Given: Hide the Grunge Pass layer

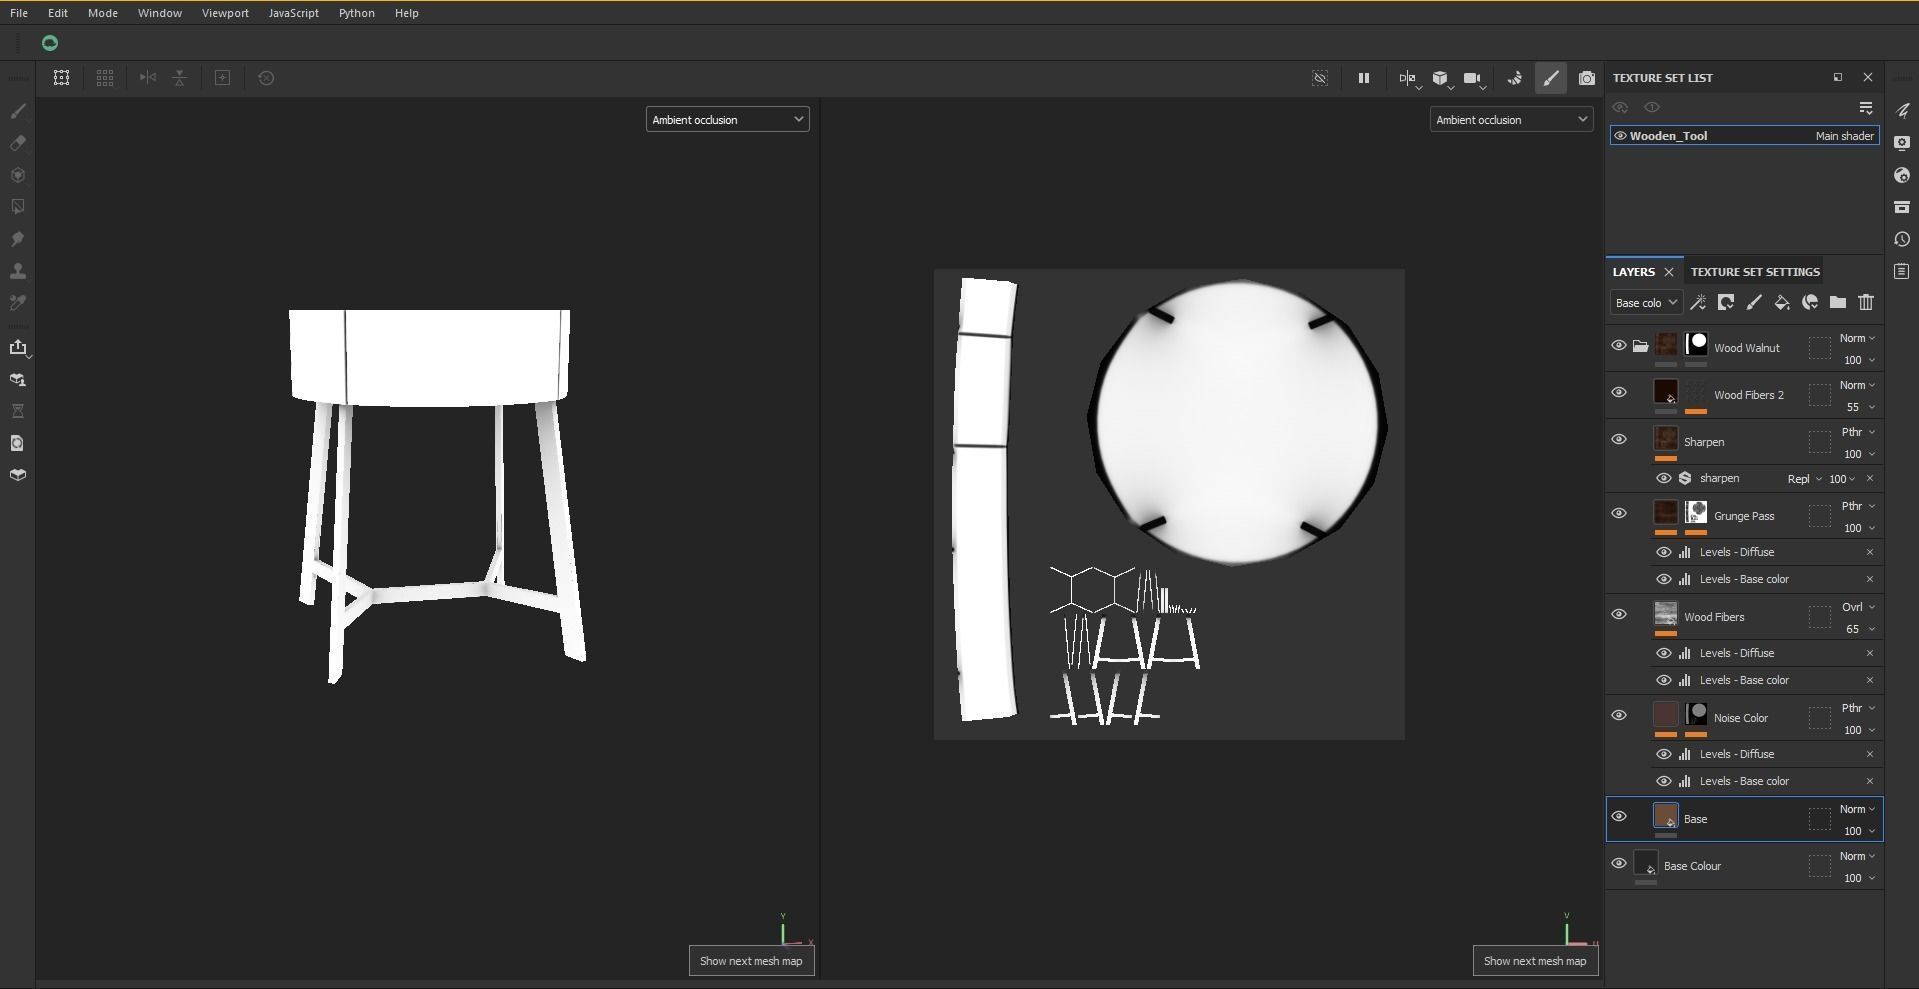Looking at the screenshot, I should 1619,513.
